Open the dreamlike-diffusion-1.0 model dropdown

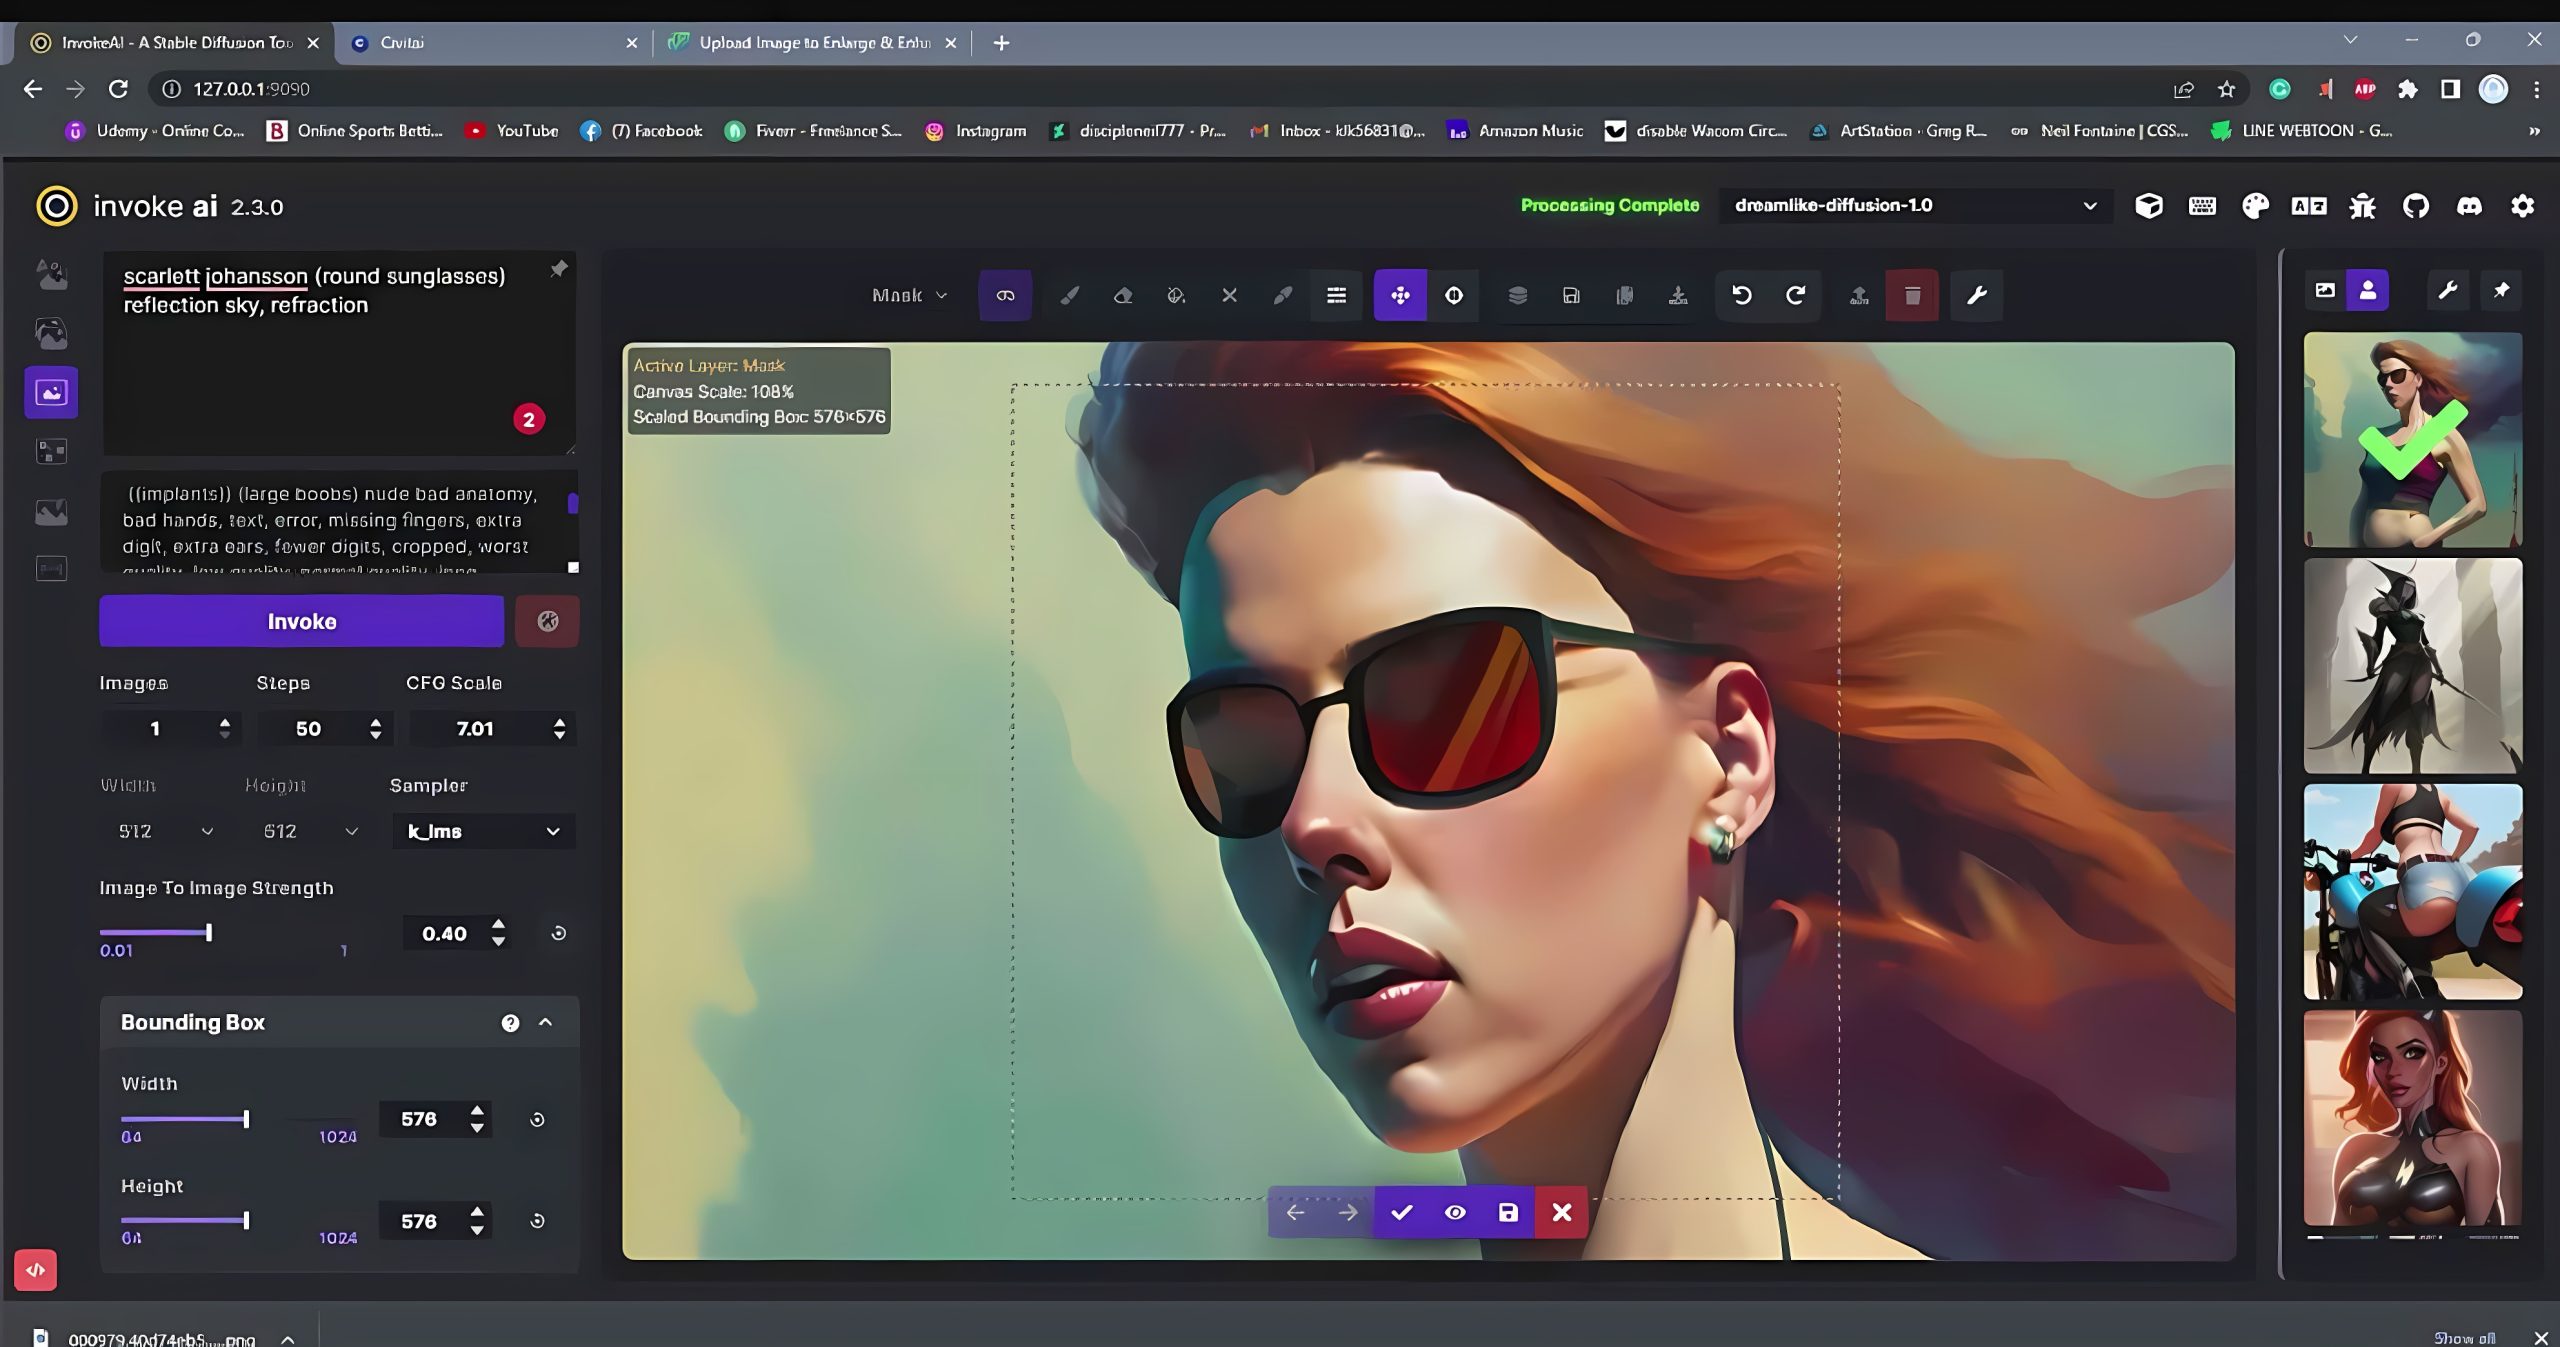point(1914,206)
